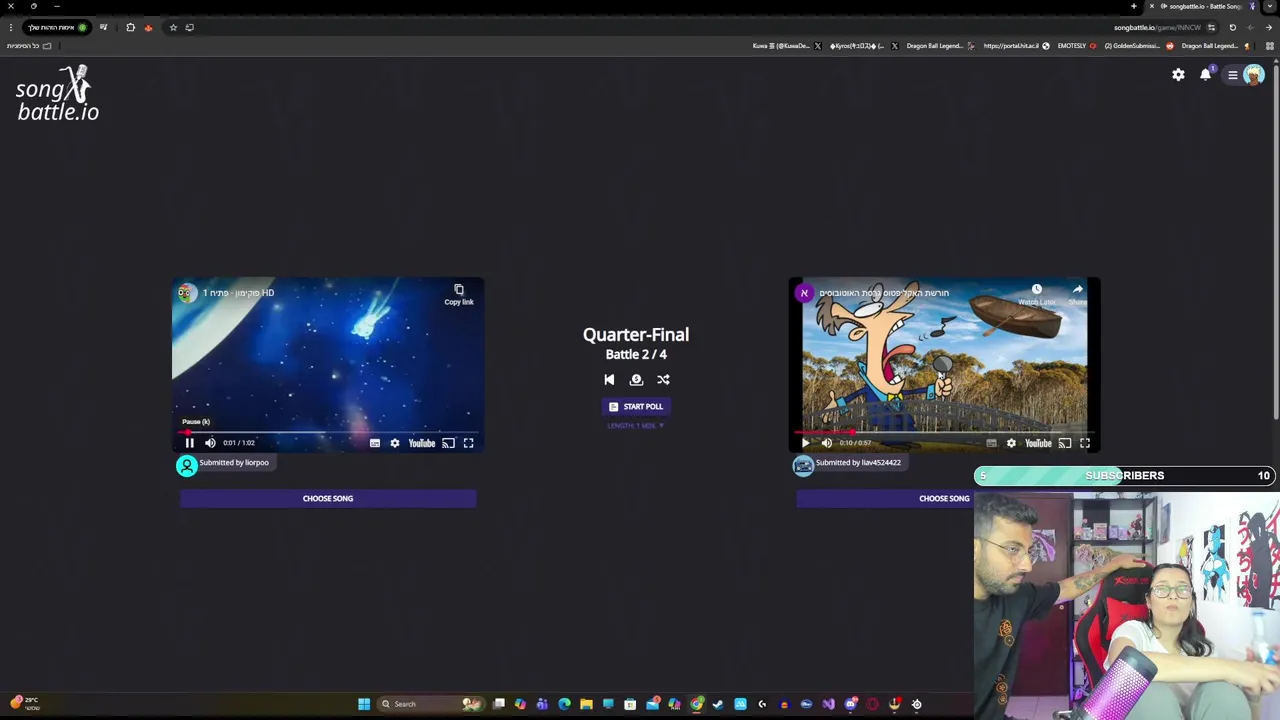Cast the right video to a device

(1065, 443)
